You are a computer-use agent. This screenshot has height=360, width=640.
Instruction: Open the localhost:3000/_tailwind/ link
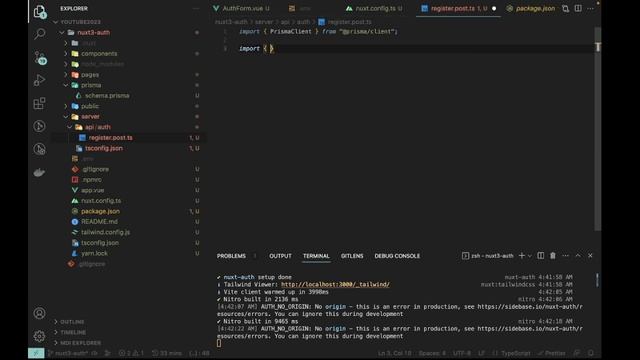point(335,284)
